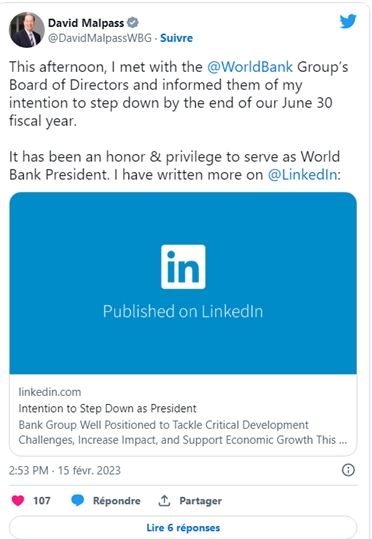
Task: Click the share upload arrow icon
Action: (164, 500)
